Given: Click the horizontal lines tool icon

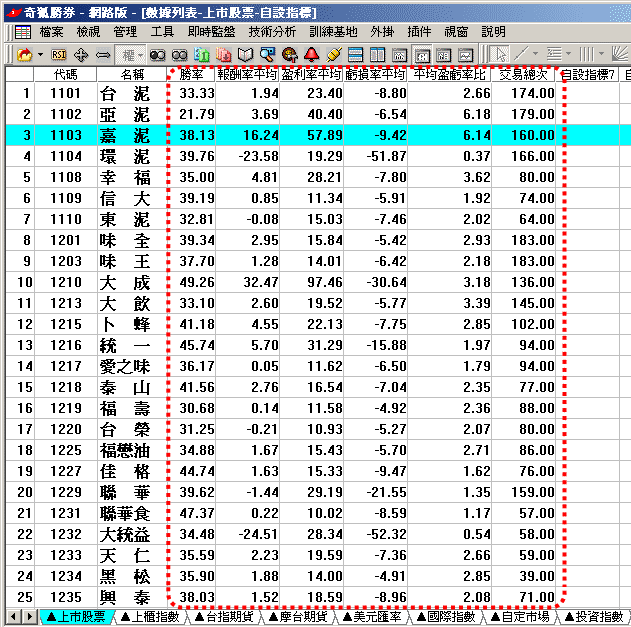Looking at the screenshot, I should [554, 54].
